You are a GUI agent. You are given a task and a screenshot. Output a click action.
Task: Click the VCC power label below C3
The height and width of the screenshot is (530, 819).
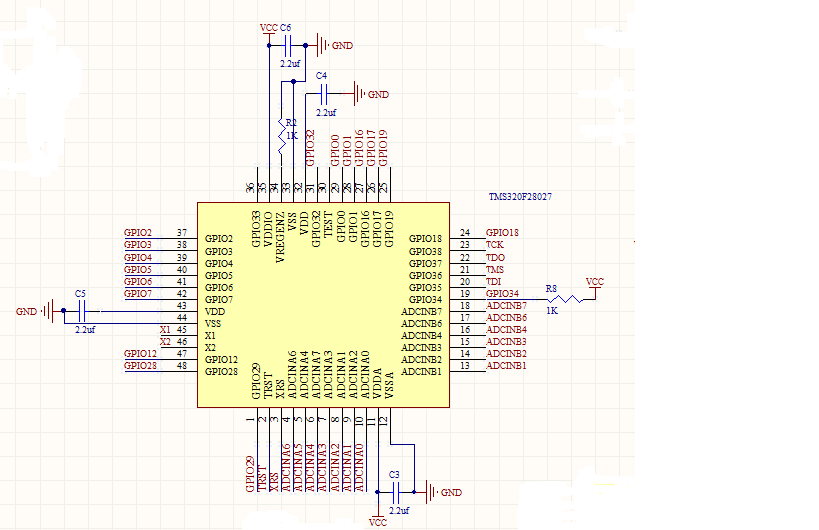click(378, 523)
